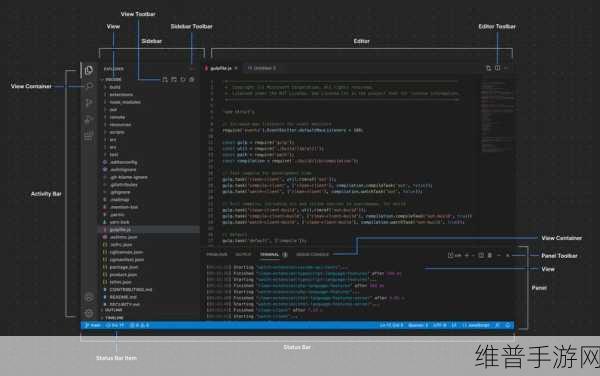The height and width of the screenshot is (376, 600).
Task: Open the Manage gear menu
Action: click(x=89, y=313)
